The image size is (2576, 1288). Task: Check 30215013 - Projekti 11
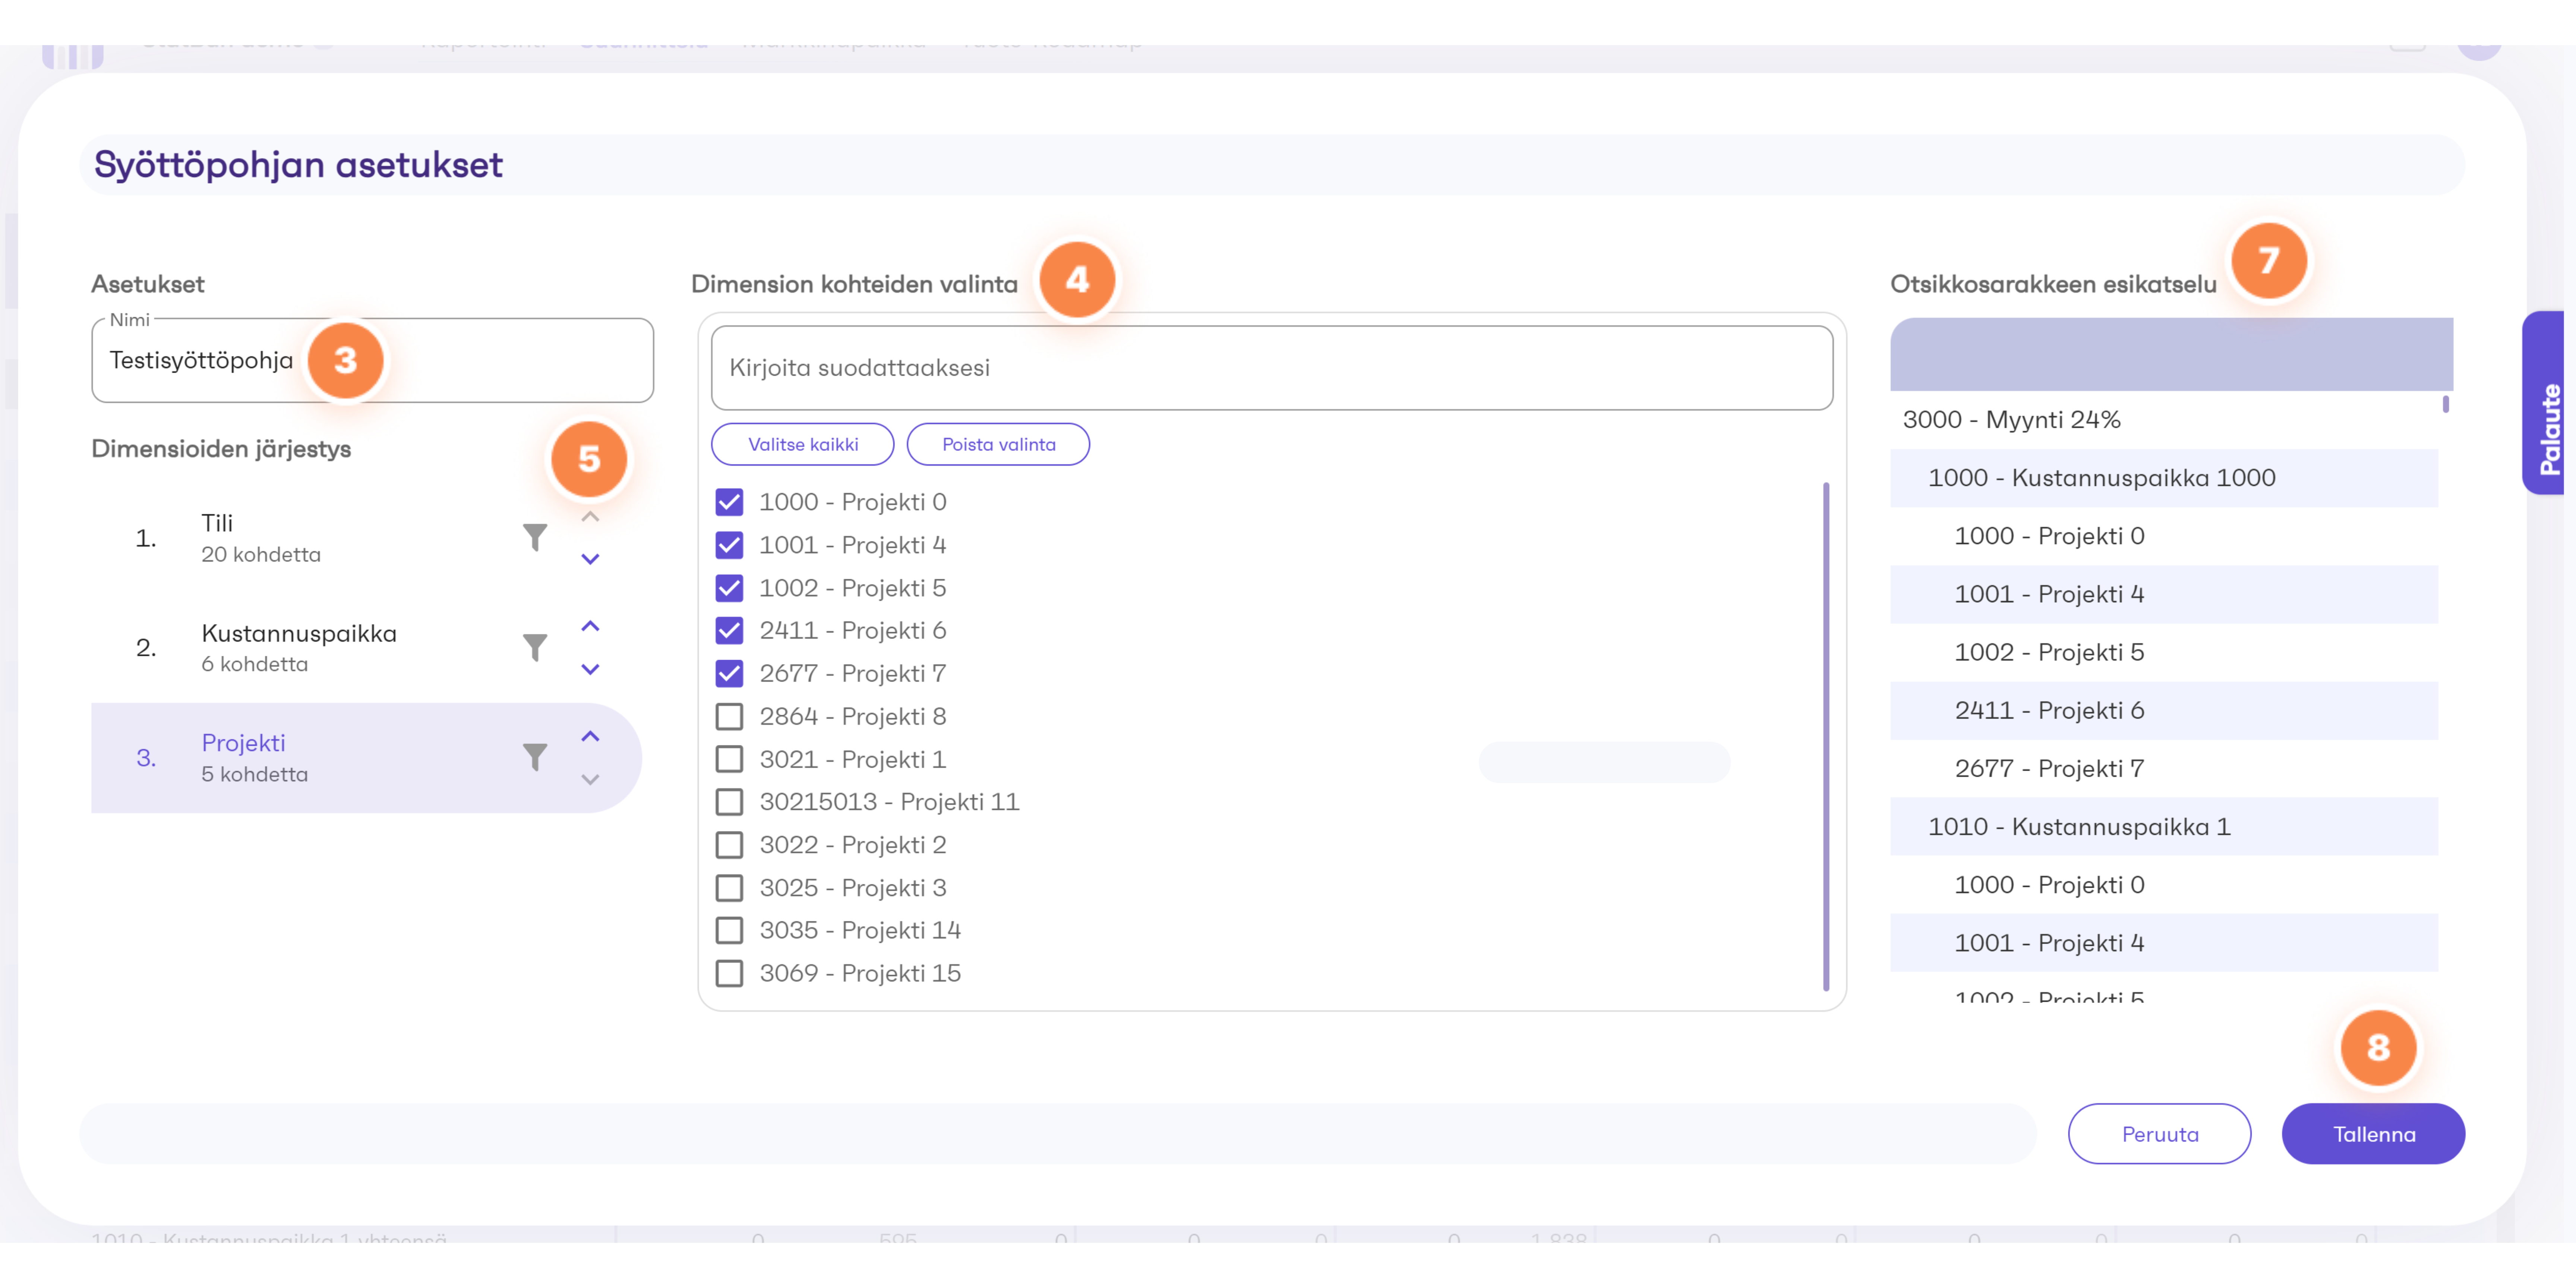click(729, 802)
